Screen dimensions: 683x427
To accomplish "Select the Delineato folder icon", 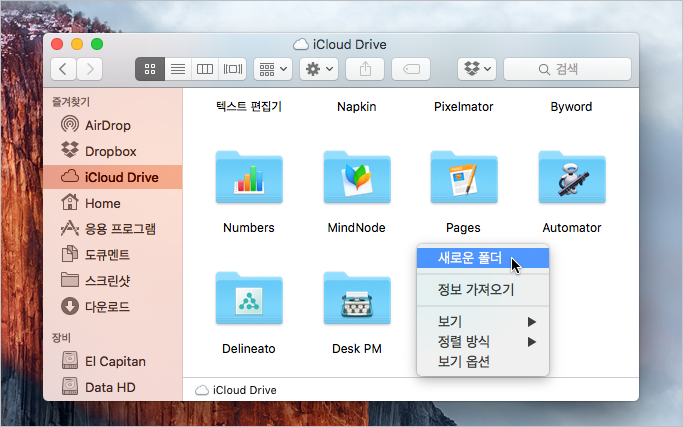I will 249,298.
